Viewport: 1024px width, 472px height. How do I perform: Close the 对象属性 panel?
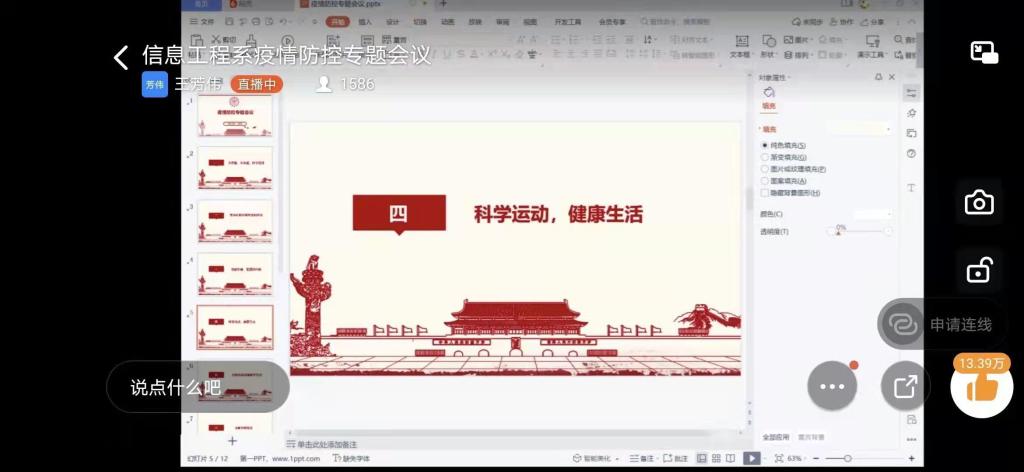tap(892, 77)
